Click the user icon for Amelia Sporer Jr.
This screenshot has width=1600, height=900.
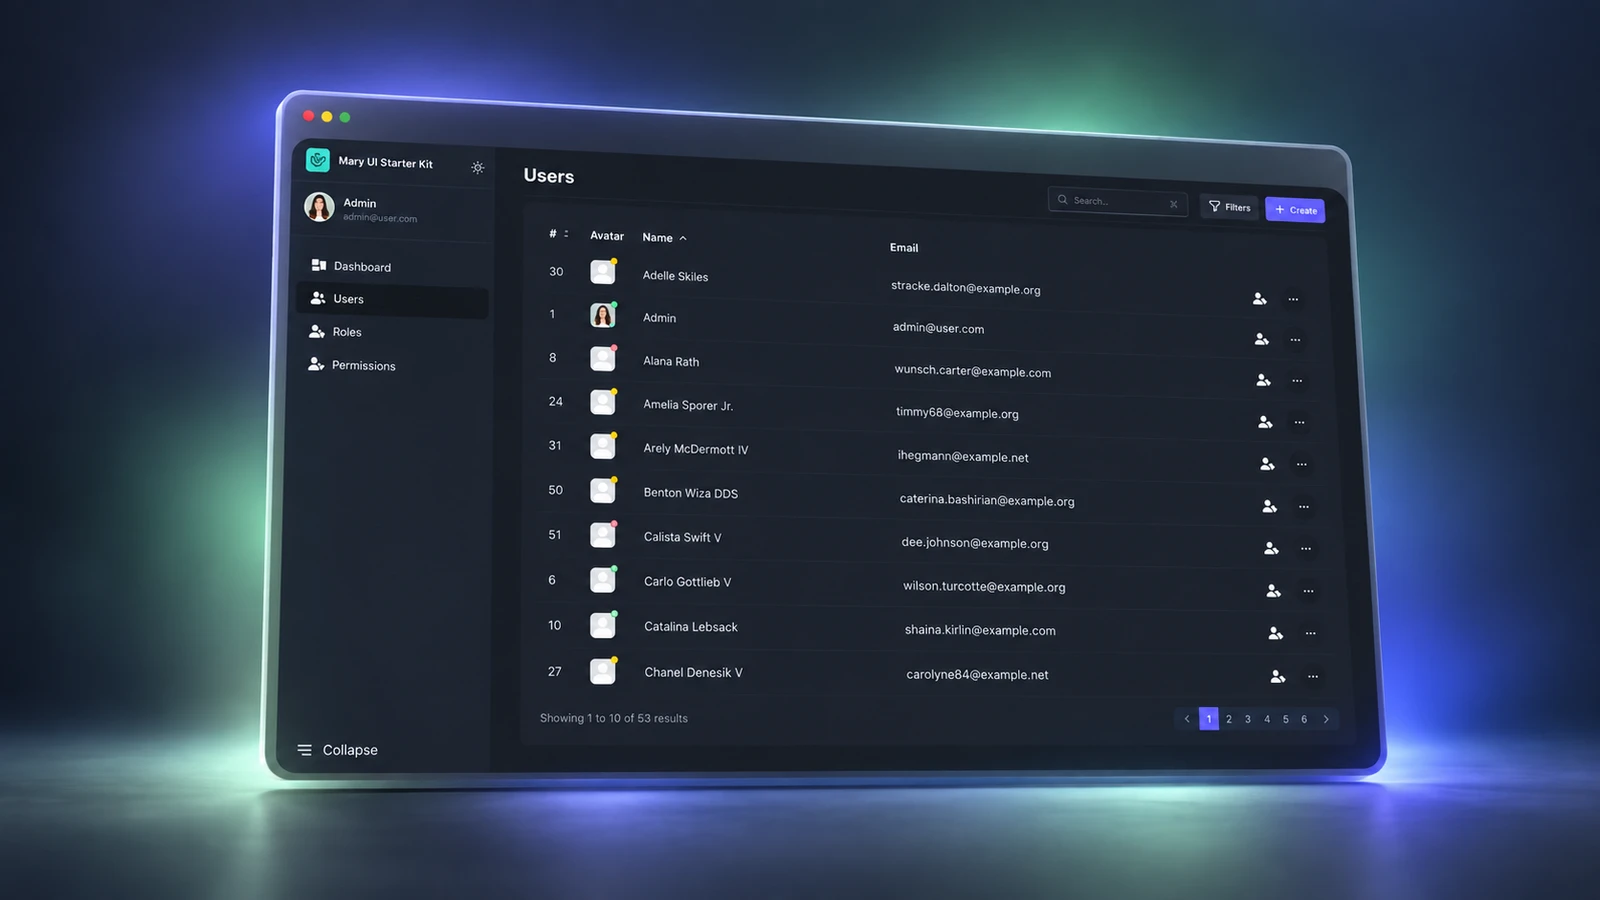(x=1266, y=423)
